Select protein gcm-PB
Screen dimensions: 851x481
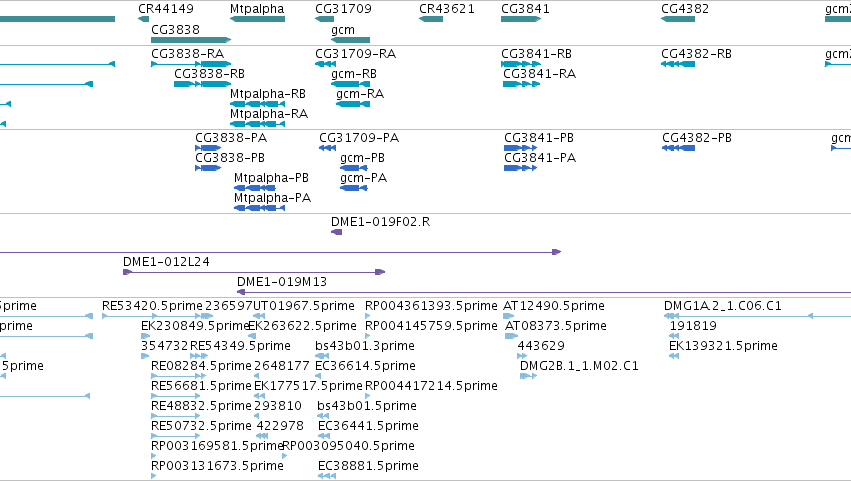[x=363, y=158]
